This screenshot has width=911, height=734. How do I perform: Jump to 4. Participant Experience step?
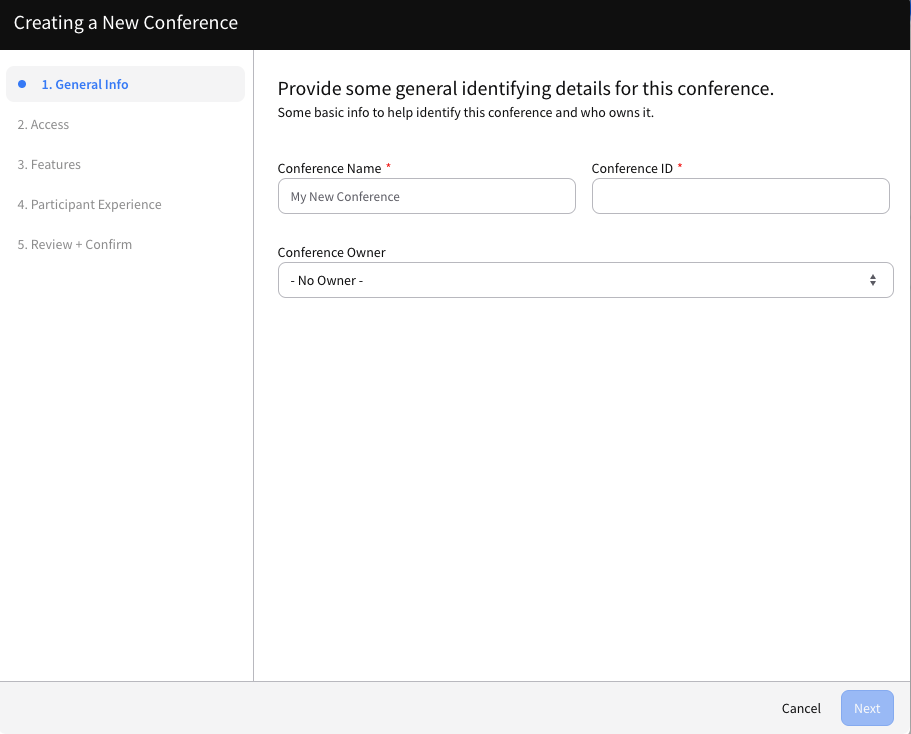coord(89,205)
